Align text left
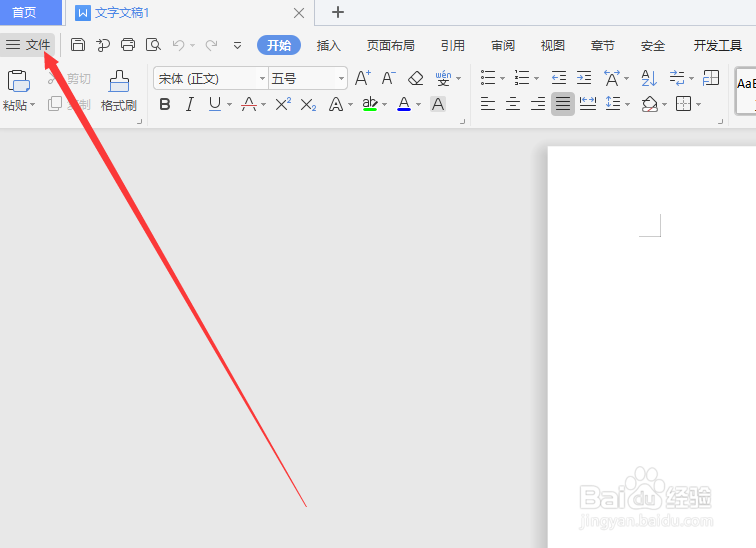Image resolution: width=756 pixels, height=548 pixels. point(488,104)
